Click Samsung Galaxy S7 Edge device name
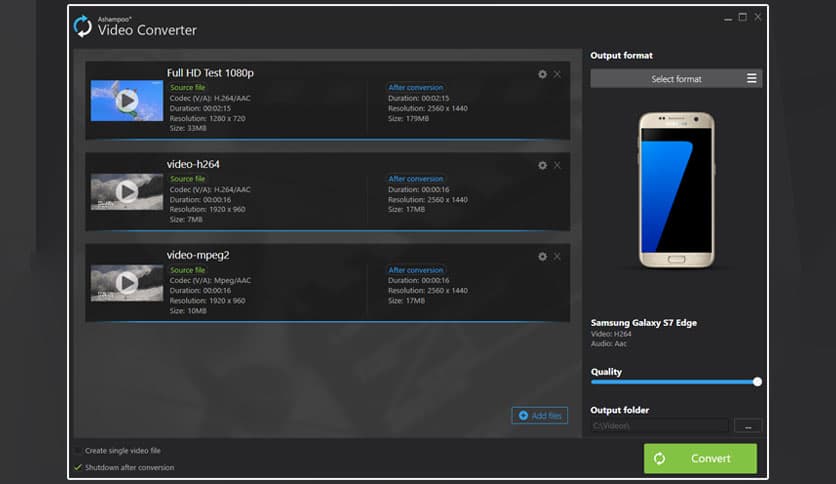 coord(644,322)
